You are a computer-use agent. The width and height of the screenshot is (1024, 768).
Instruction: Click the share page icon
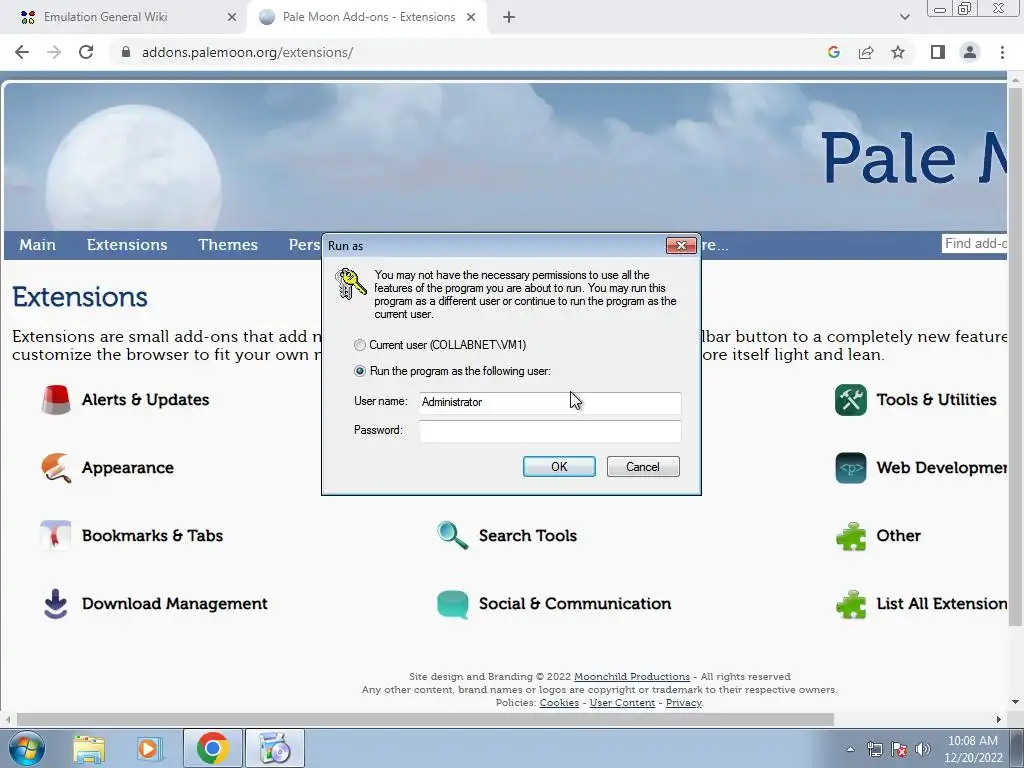(866, 52)
